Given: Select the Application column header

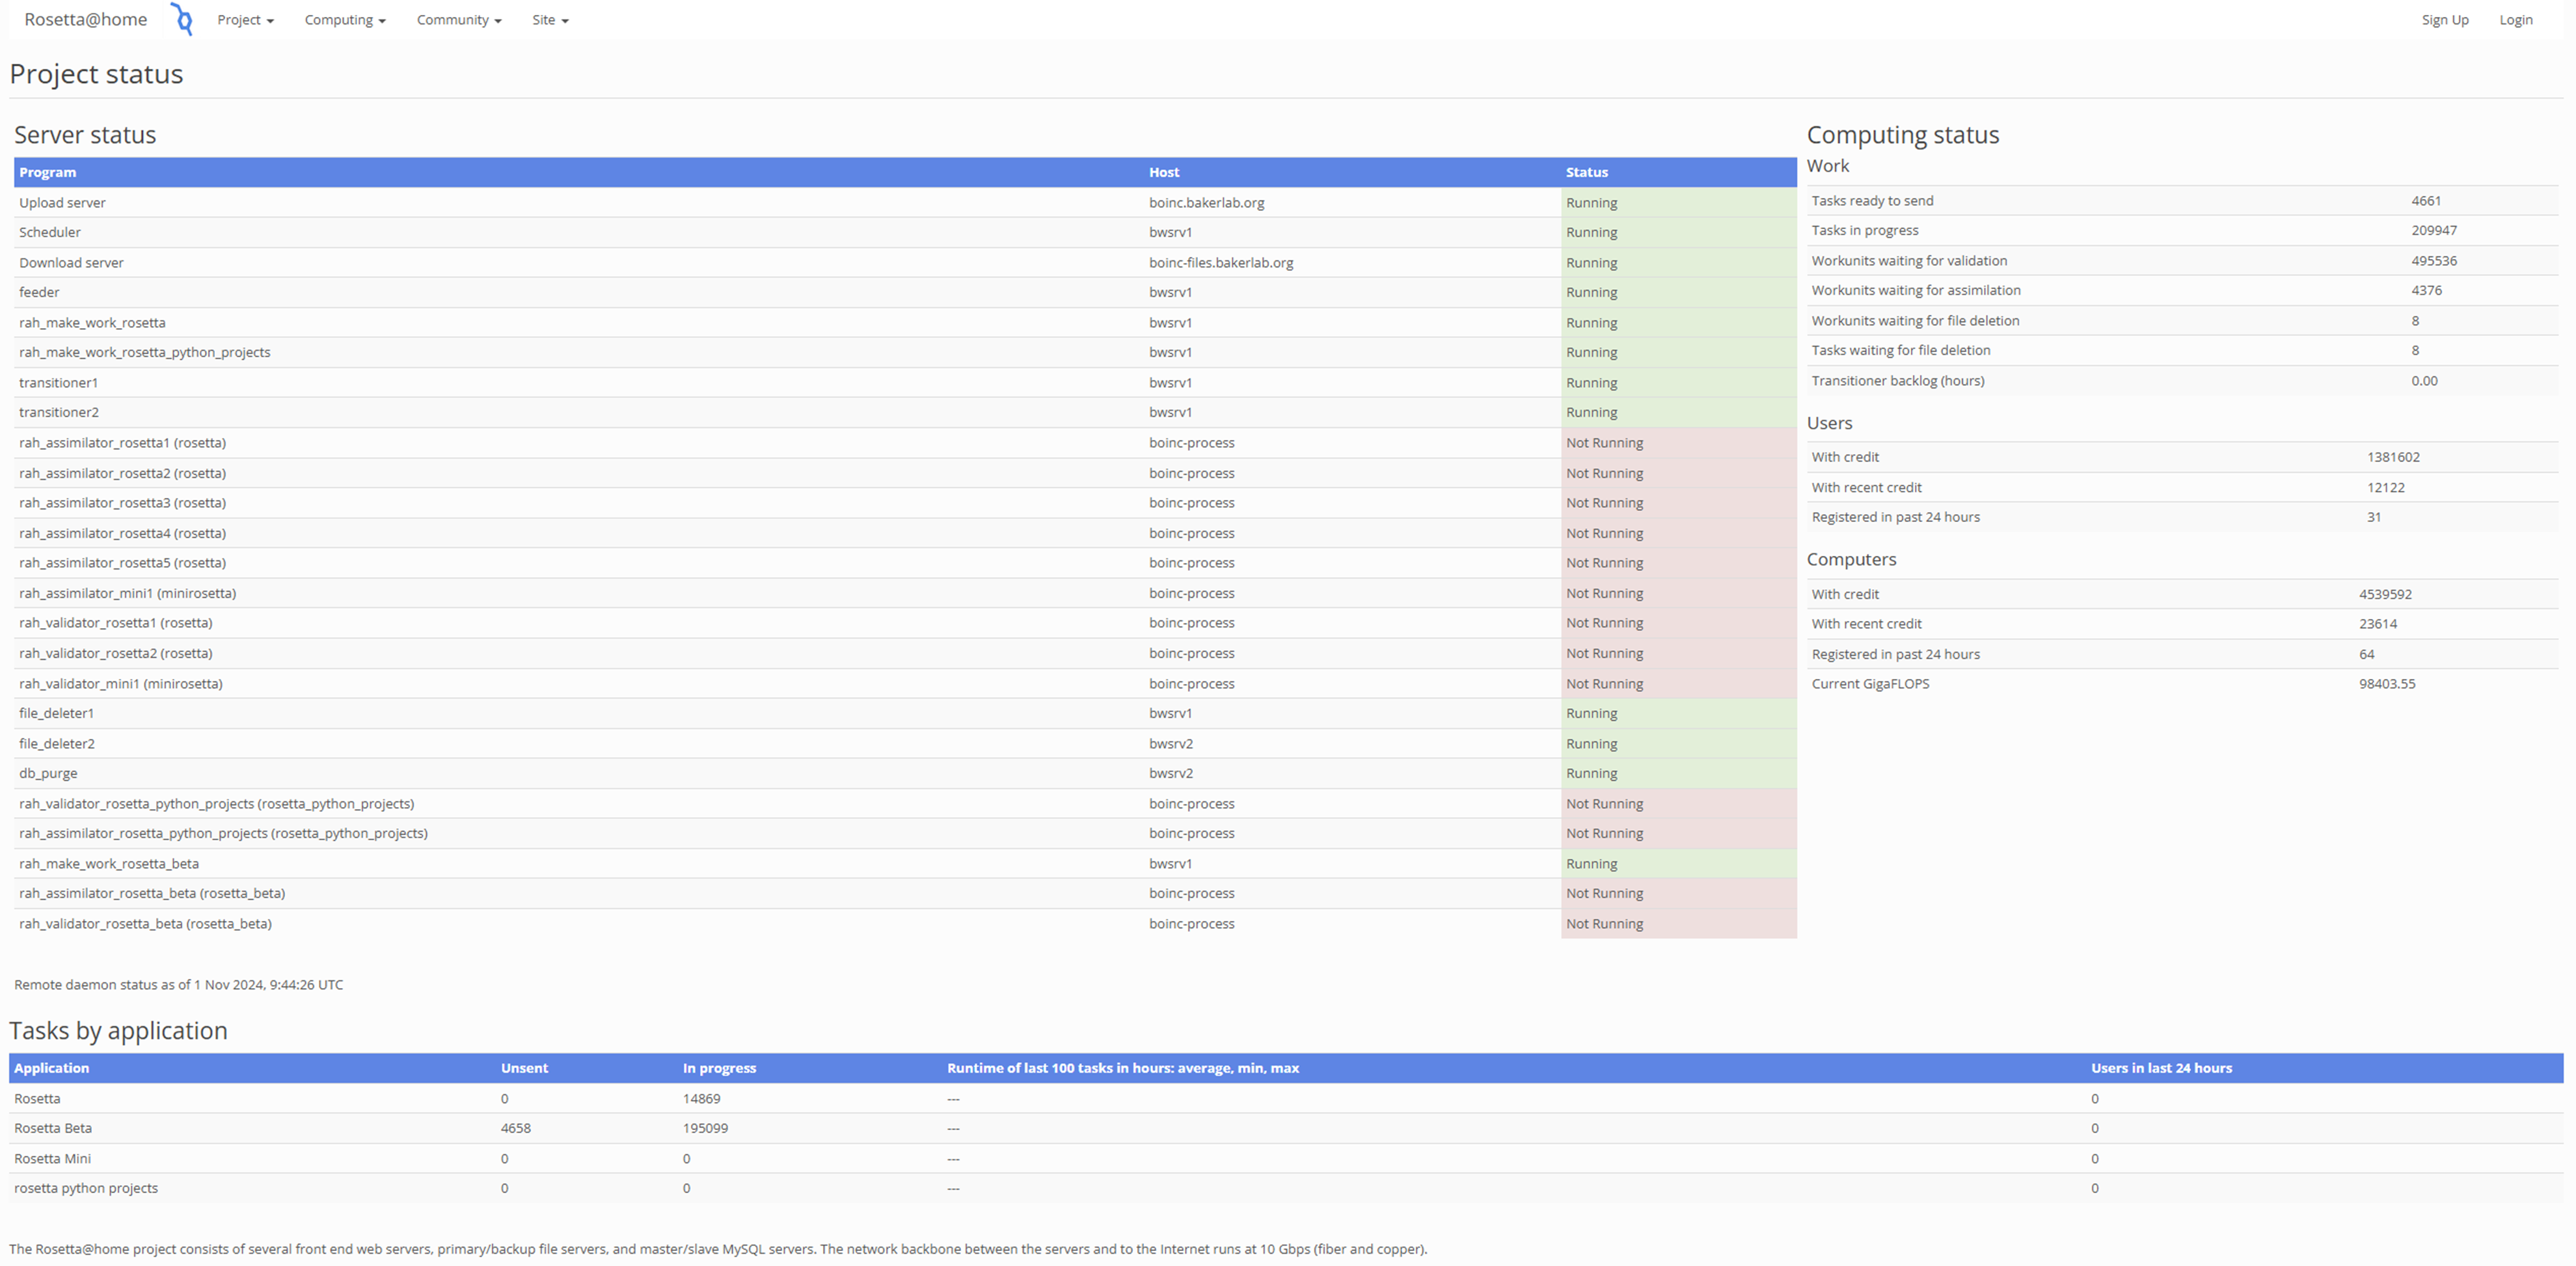Looking at the screenshot, I should 51,1068.
